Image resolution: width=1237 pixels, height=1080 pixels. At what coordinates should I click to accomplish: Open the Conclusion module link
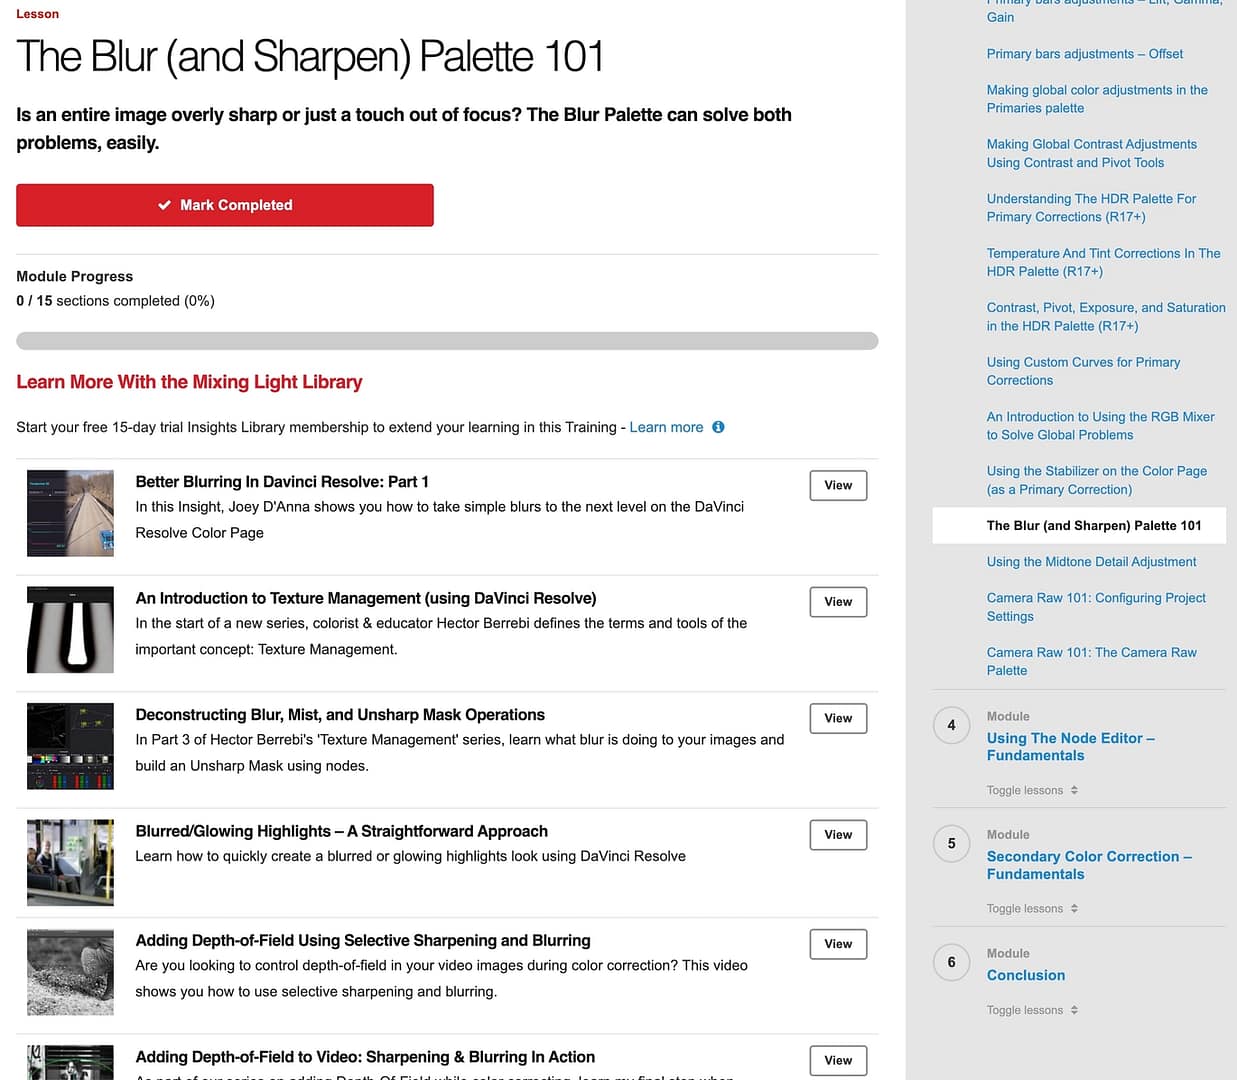pos(1026,975)
